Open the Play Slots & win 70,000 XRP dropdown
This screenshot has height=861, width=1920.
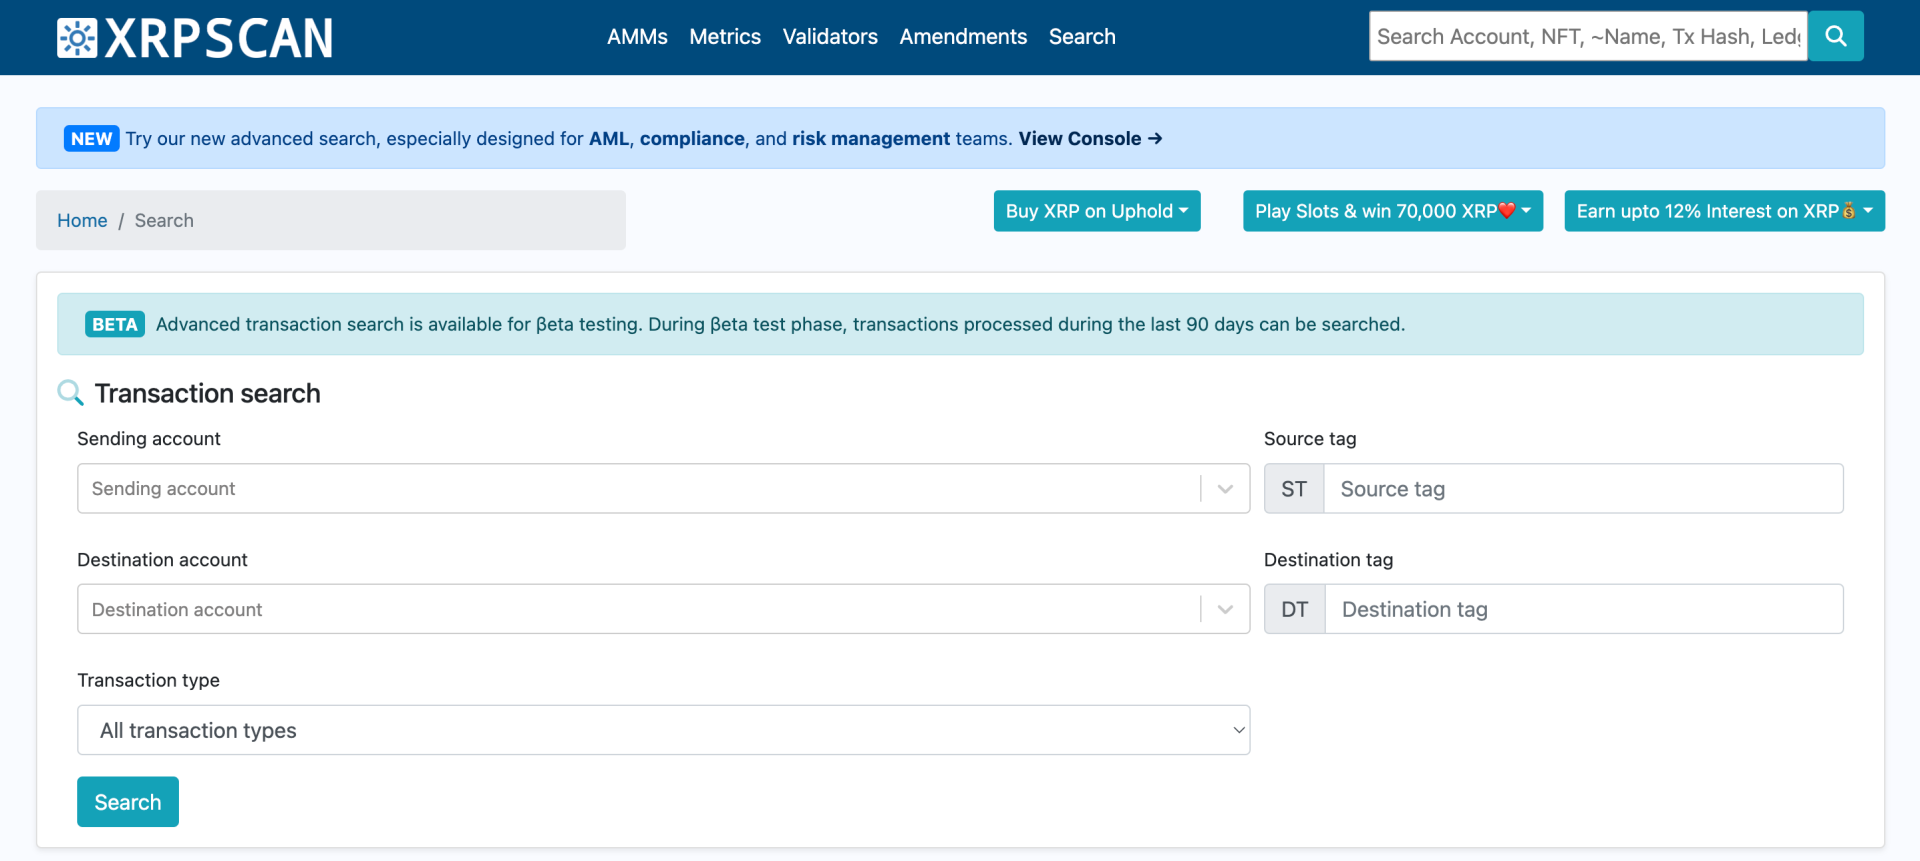point(1392,211)
